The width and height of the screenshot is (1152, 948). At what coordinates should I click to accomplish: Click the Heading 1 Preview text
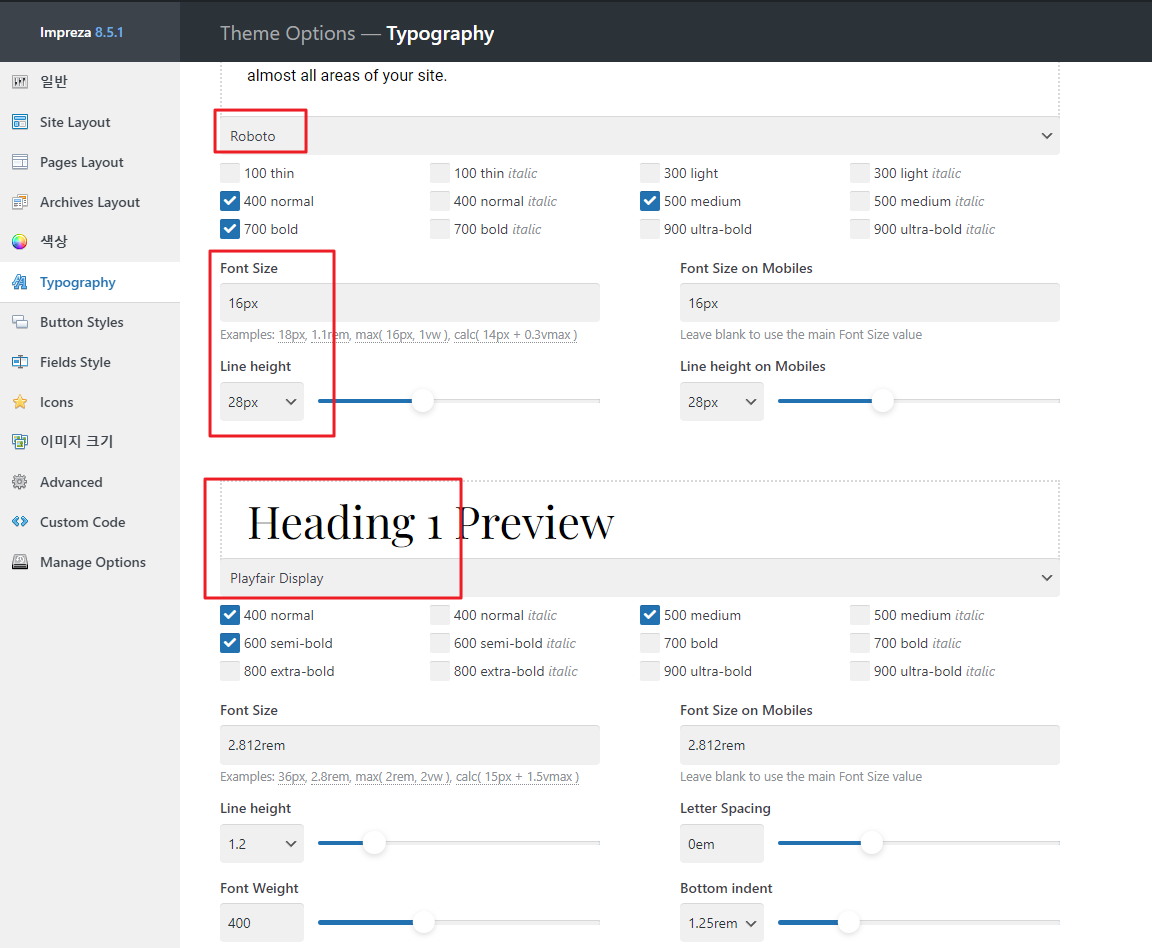click(x=431, y=523)
